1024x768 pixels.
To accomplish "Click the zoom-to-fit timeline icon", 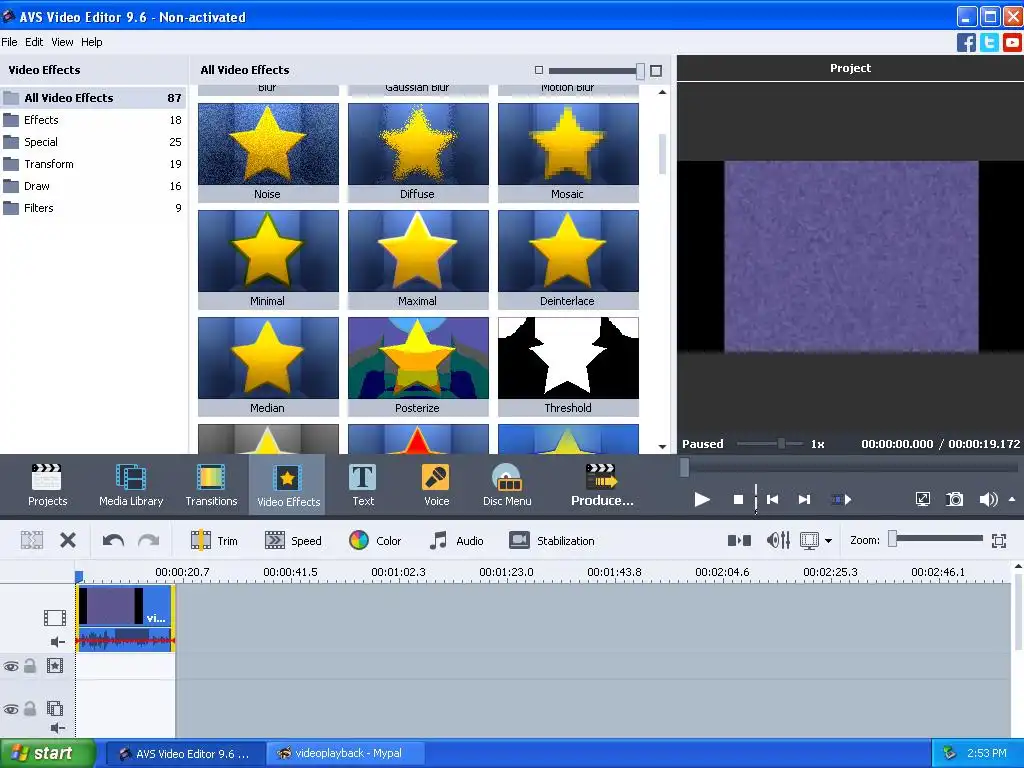I will click(x=999, y=541).
